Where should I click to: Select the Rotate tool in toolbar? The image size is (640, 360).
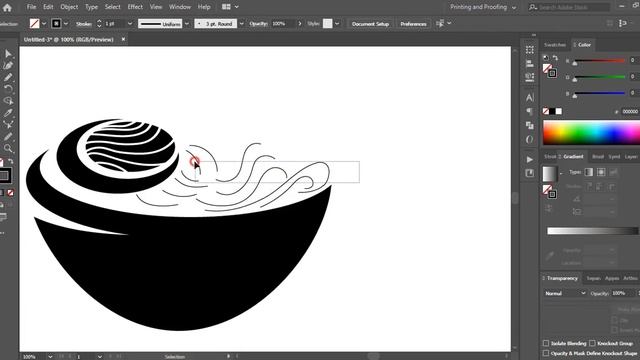[x=8, y=89]
